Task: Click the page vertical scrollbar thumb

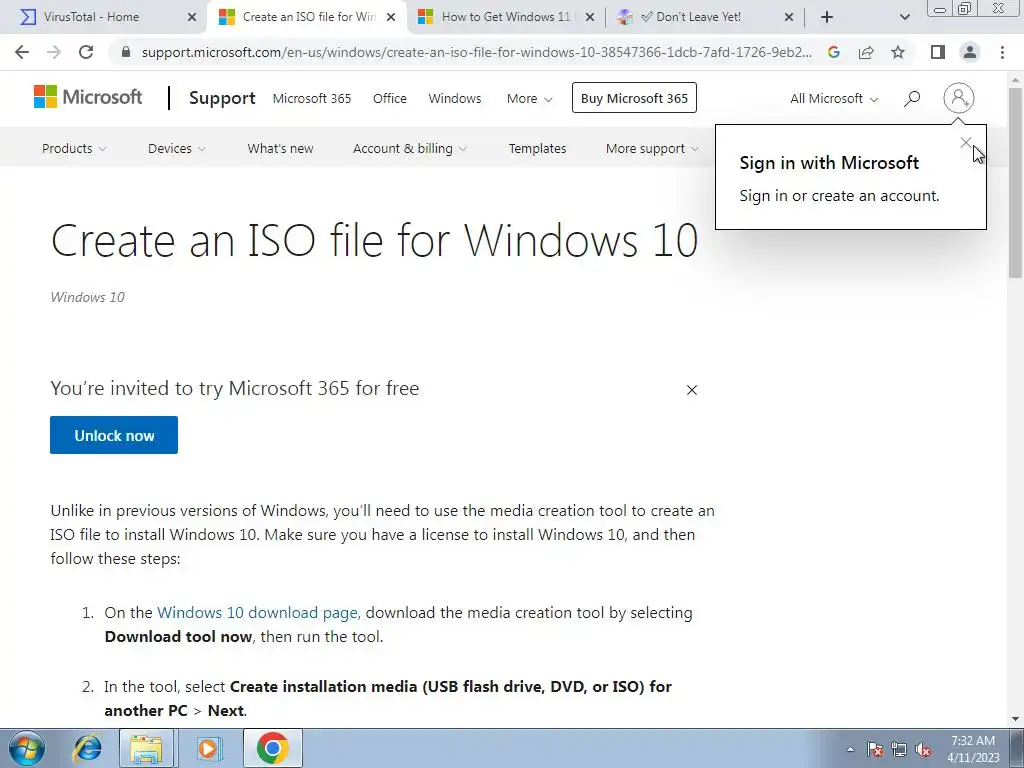Action: [1016, 183]
